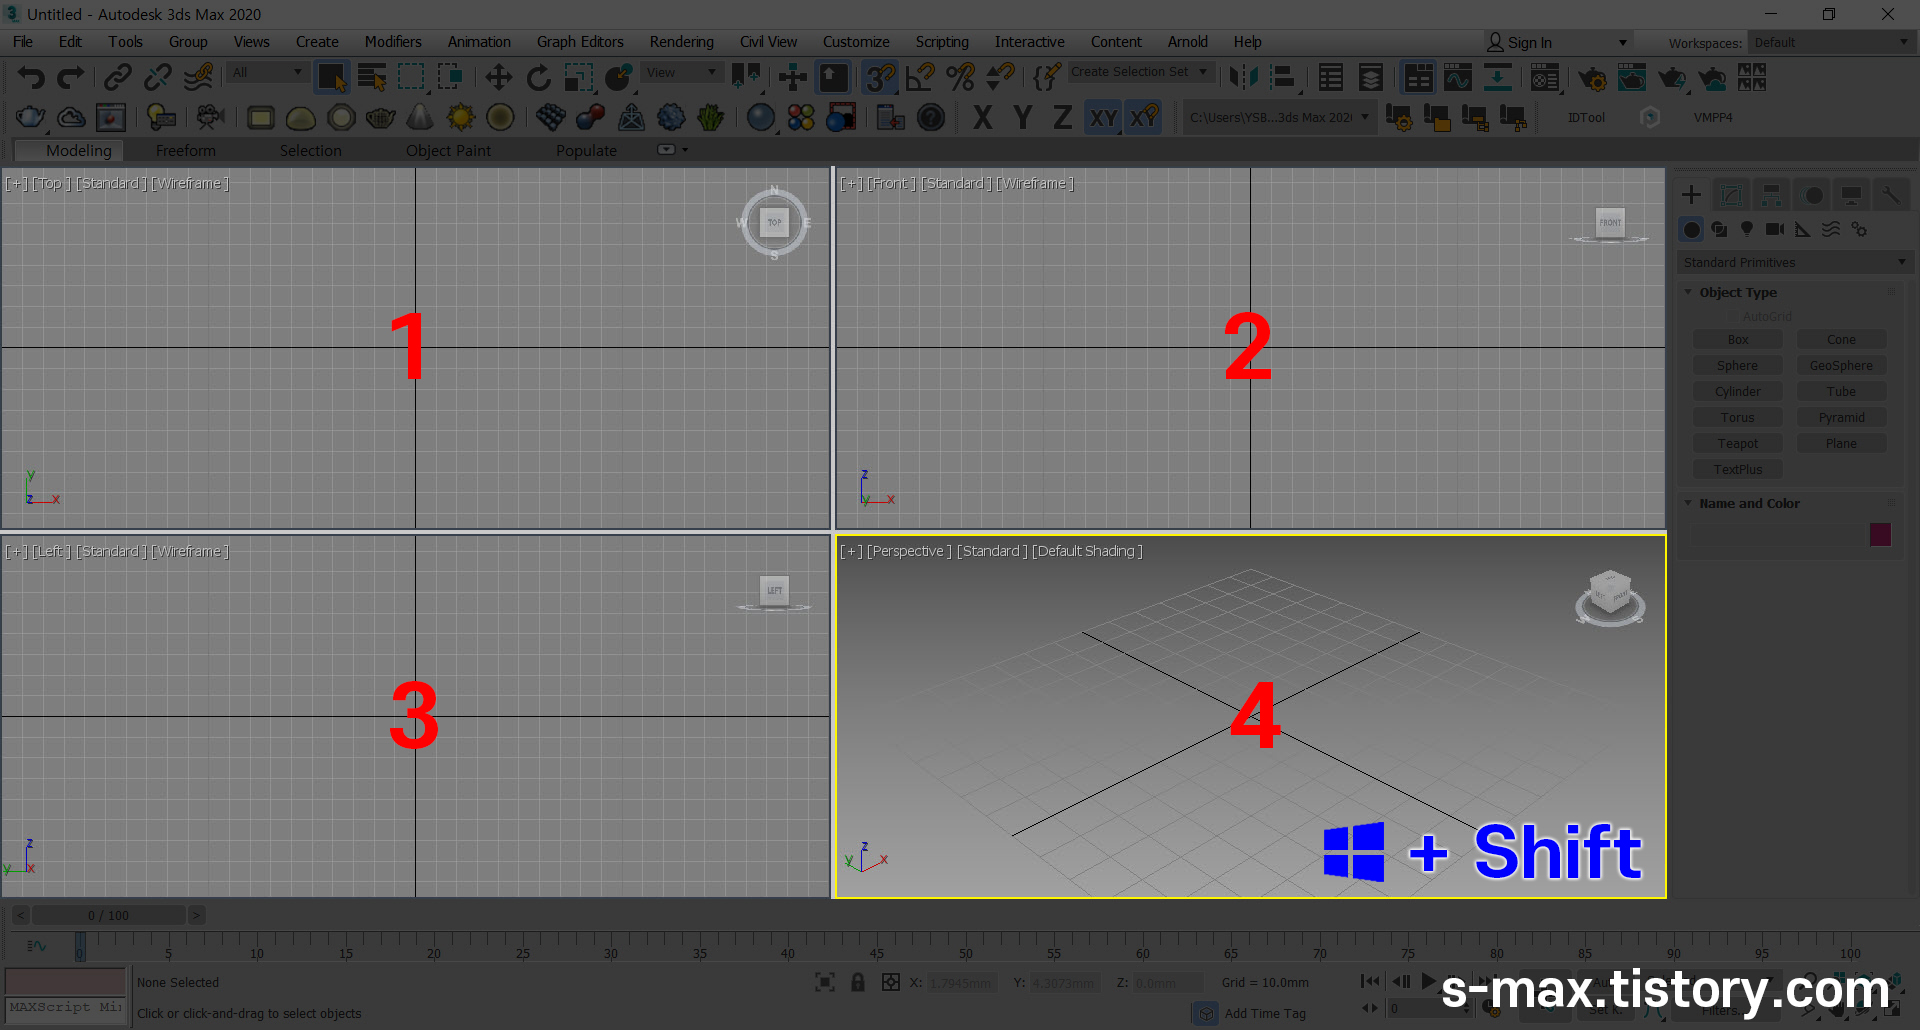Click the Torus primitive button

[x=1738, y=417]
